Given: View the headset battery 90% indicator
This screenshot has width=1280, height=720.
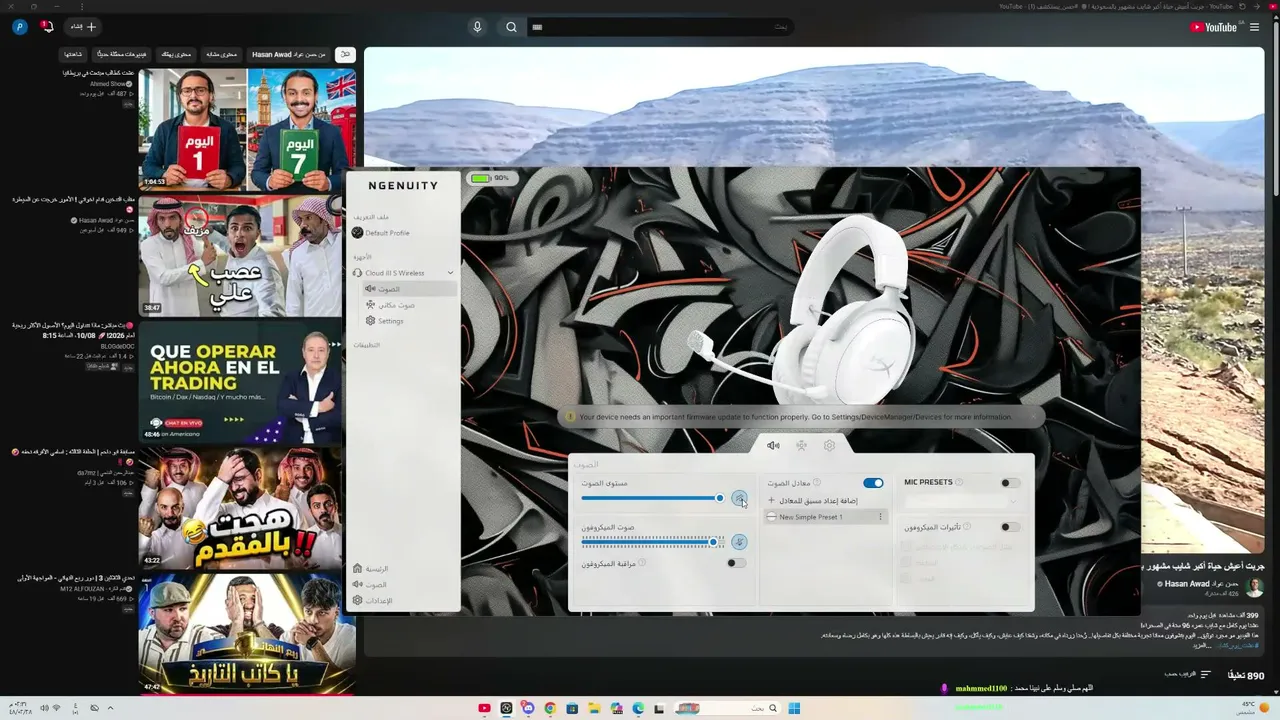Looking at the screenshot, I should tap(490, 178).
